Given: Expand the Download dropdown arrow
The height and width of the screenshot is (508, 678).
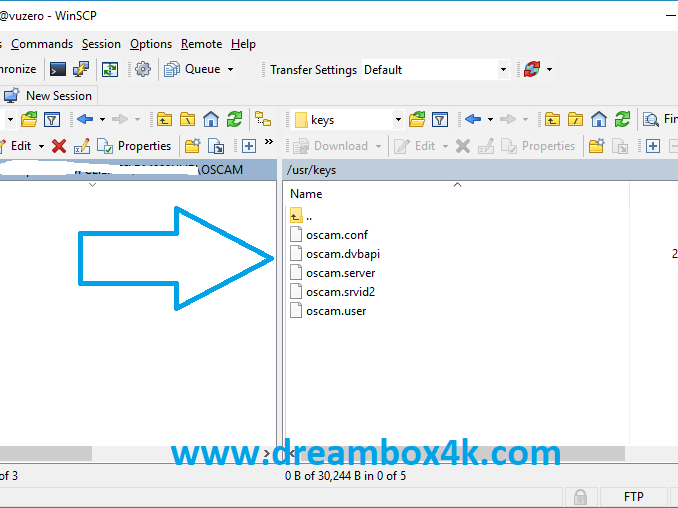Looking at the screenshot, I should (x=378, y=147).
